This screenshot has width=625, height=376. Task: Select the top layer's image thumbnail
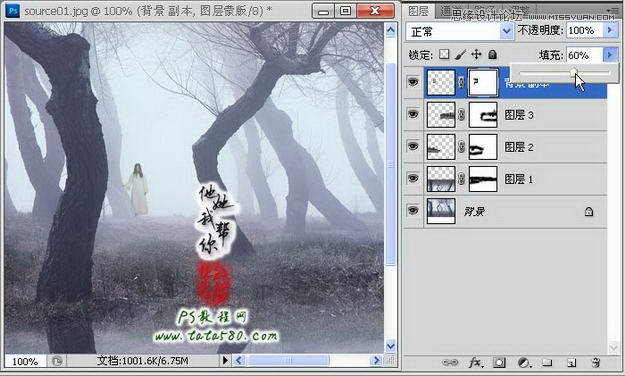click(441, 83)
